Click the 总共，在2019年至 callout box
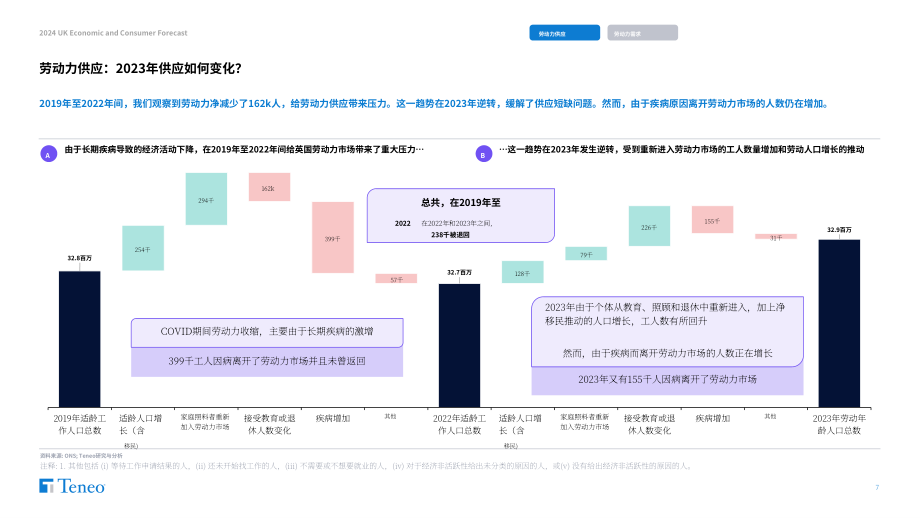920x518 pixels. tap(461, 215)
